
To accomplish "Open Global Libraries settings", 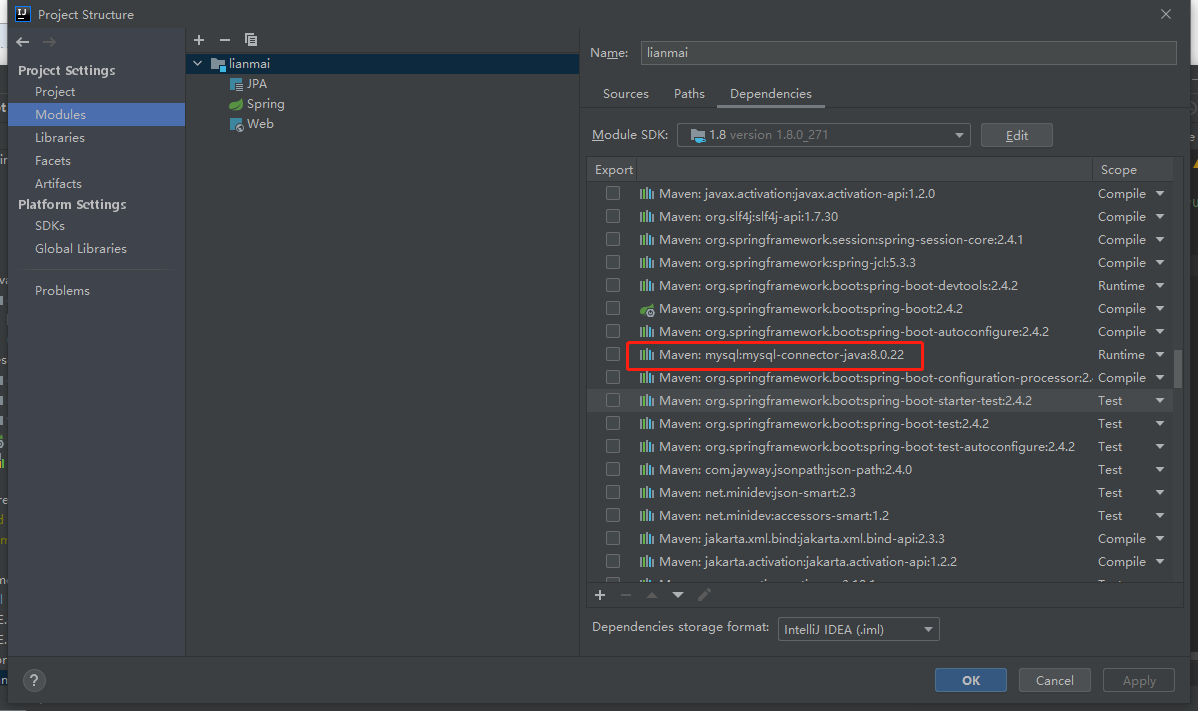I will tap(81, 248).
